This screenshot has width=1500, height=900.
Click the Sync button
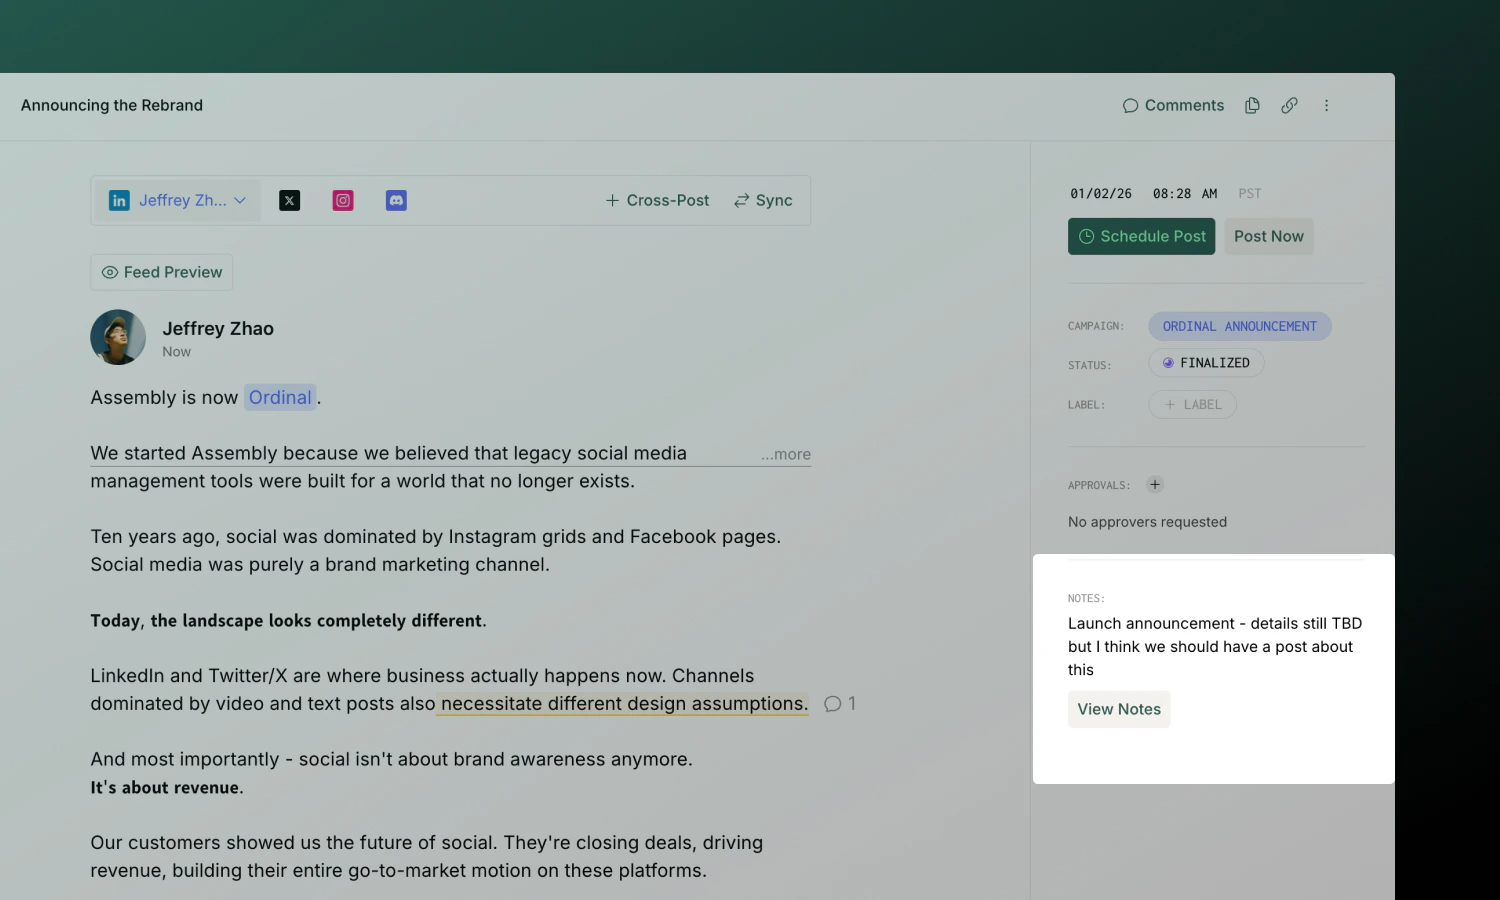point(763,200)
